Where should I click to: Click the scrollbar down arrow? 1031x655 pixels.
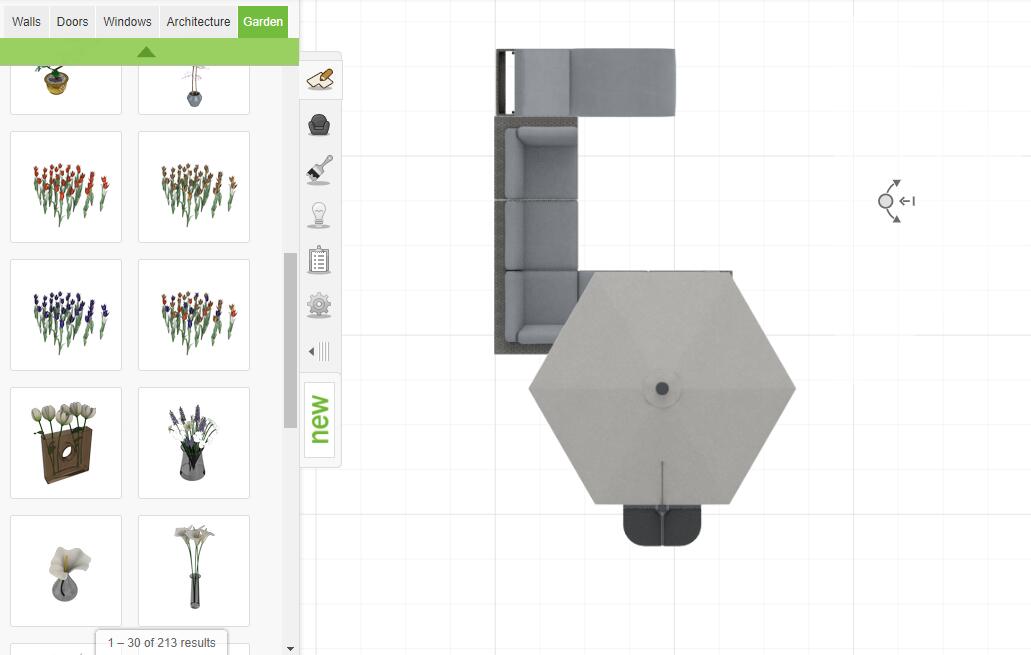pyautogui.click(x=290, y=649)
